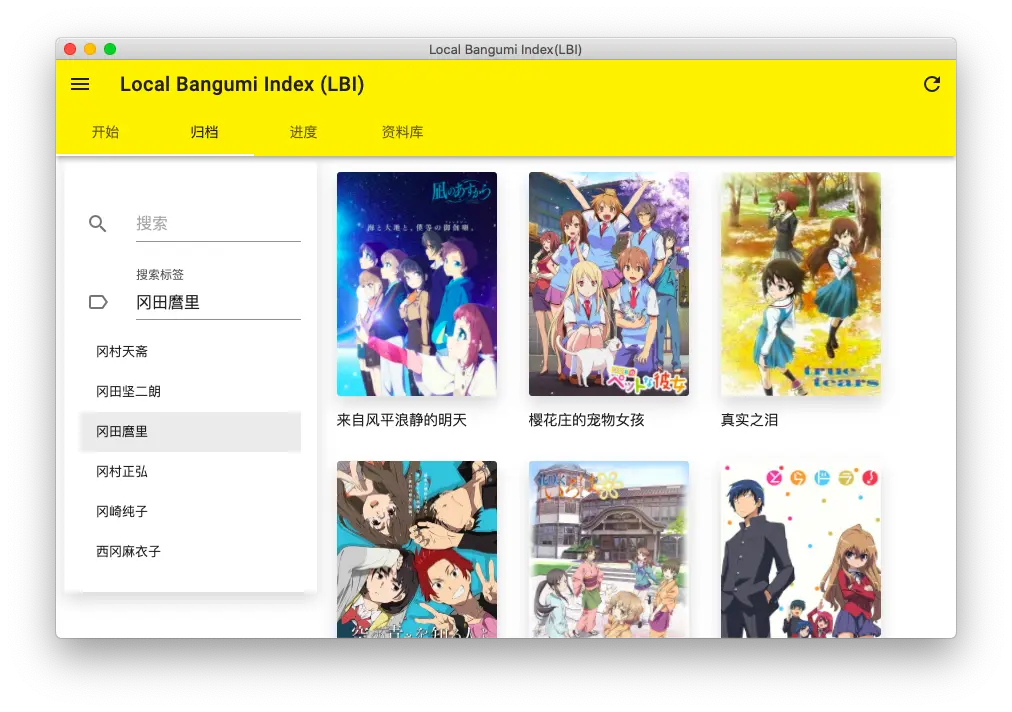Focus the 搜索 text field
The width and height of the screenshot is (1012, 712).
[x=218, y=224]
